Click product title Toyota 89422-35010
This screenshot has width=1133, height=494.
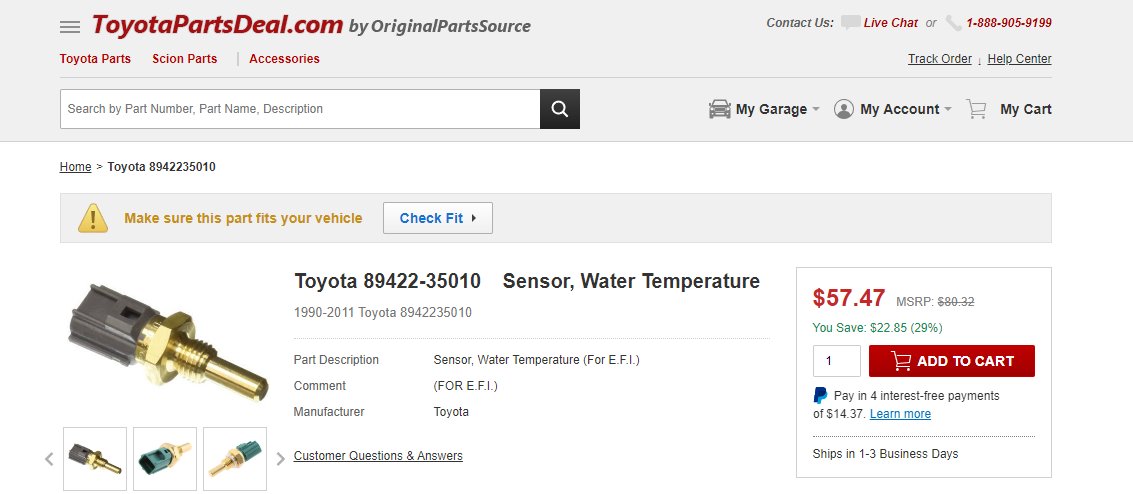[387, 281]
